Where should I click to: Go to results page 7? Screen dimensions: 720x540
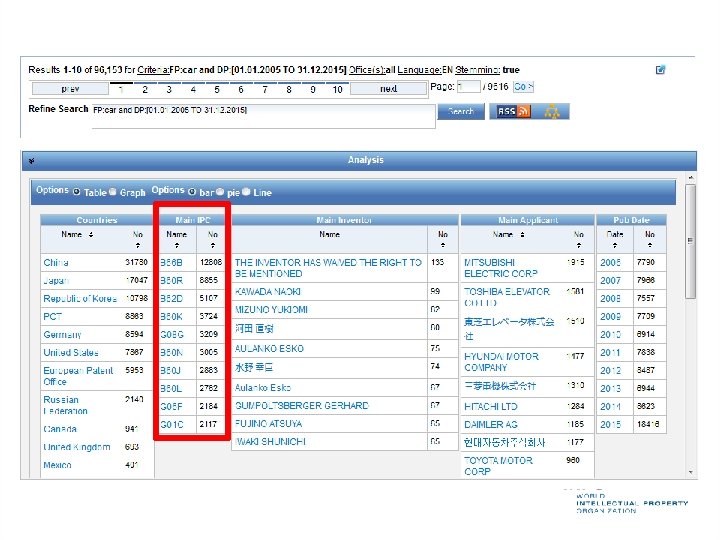pos(265,90)
